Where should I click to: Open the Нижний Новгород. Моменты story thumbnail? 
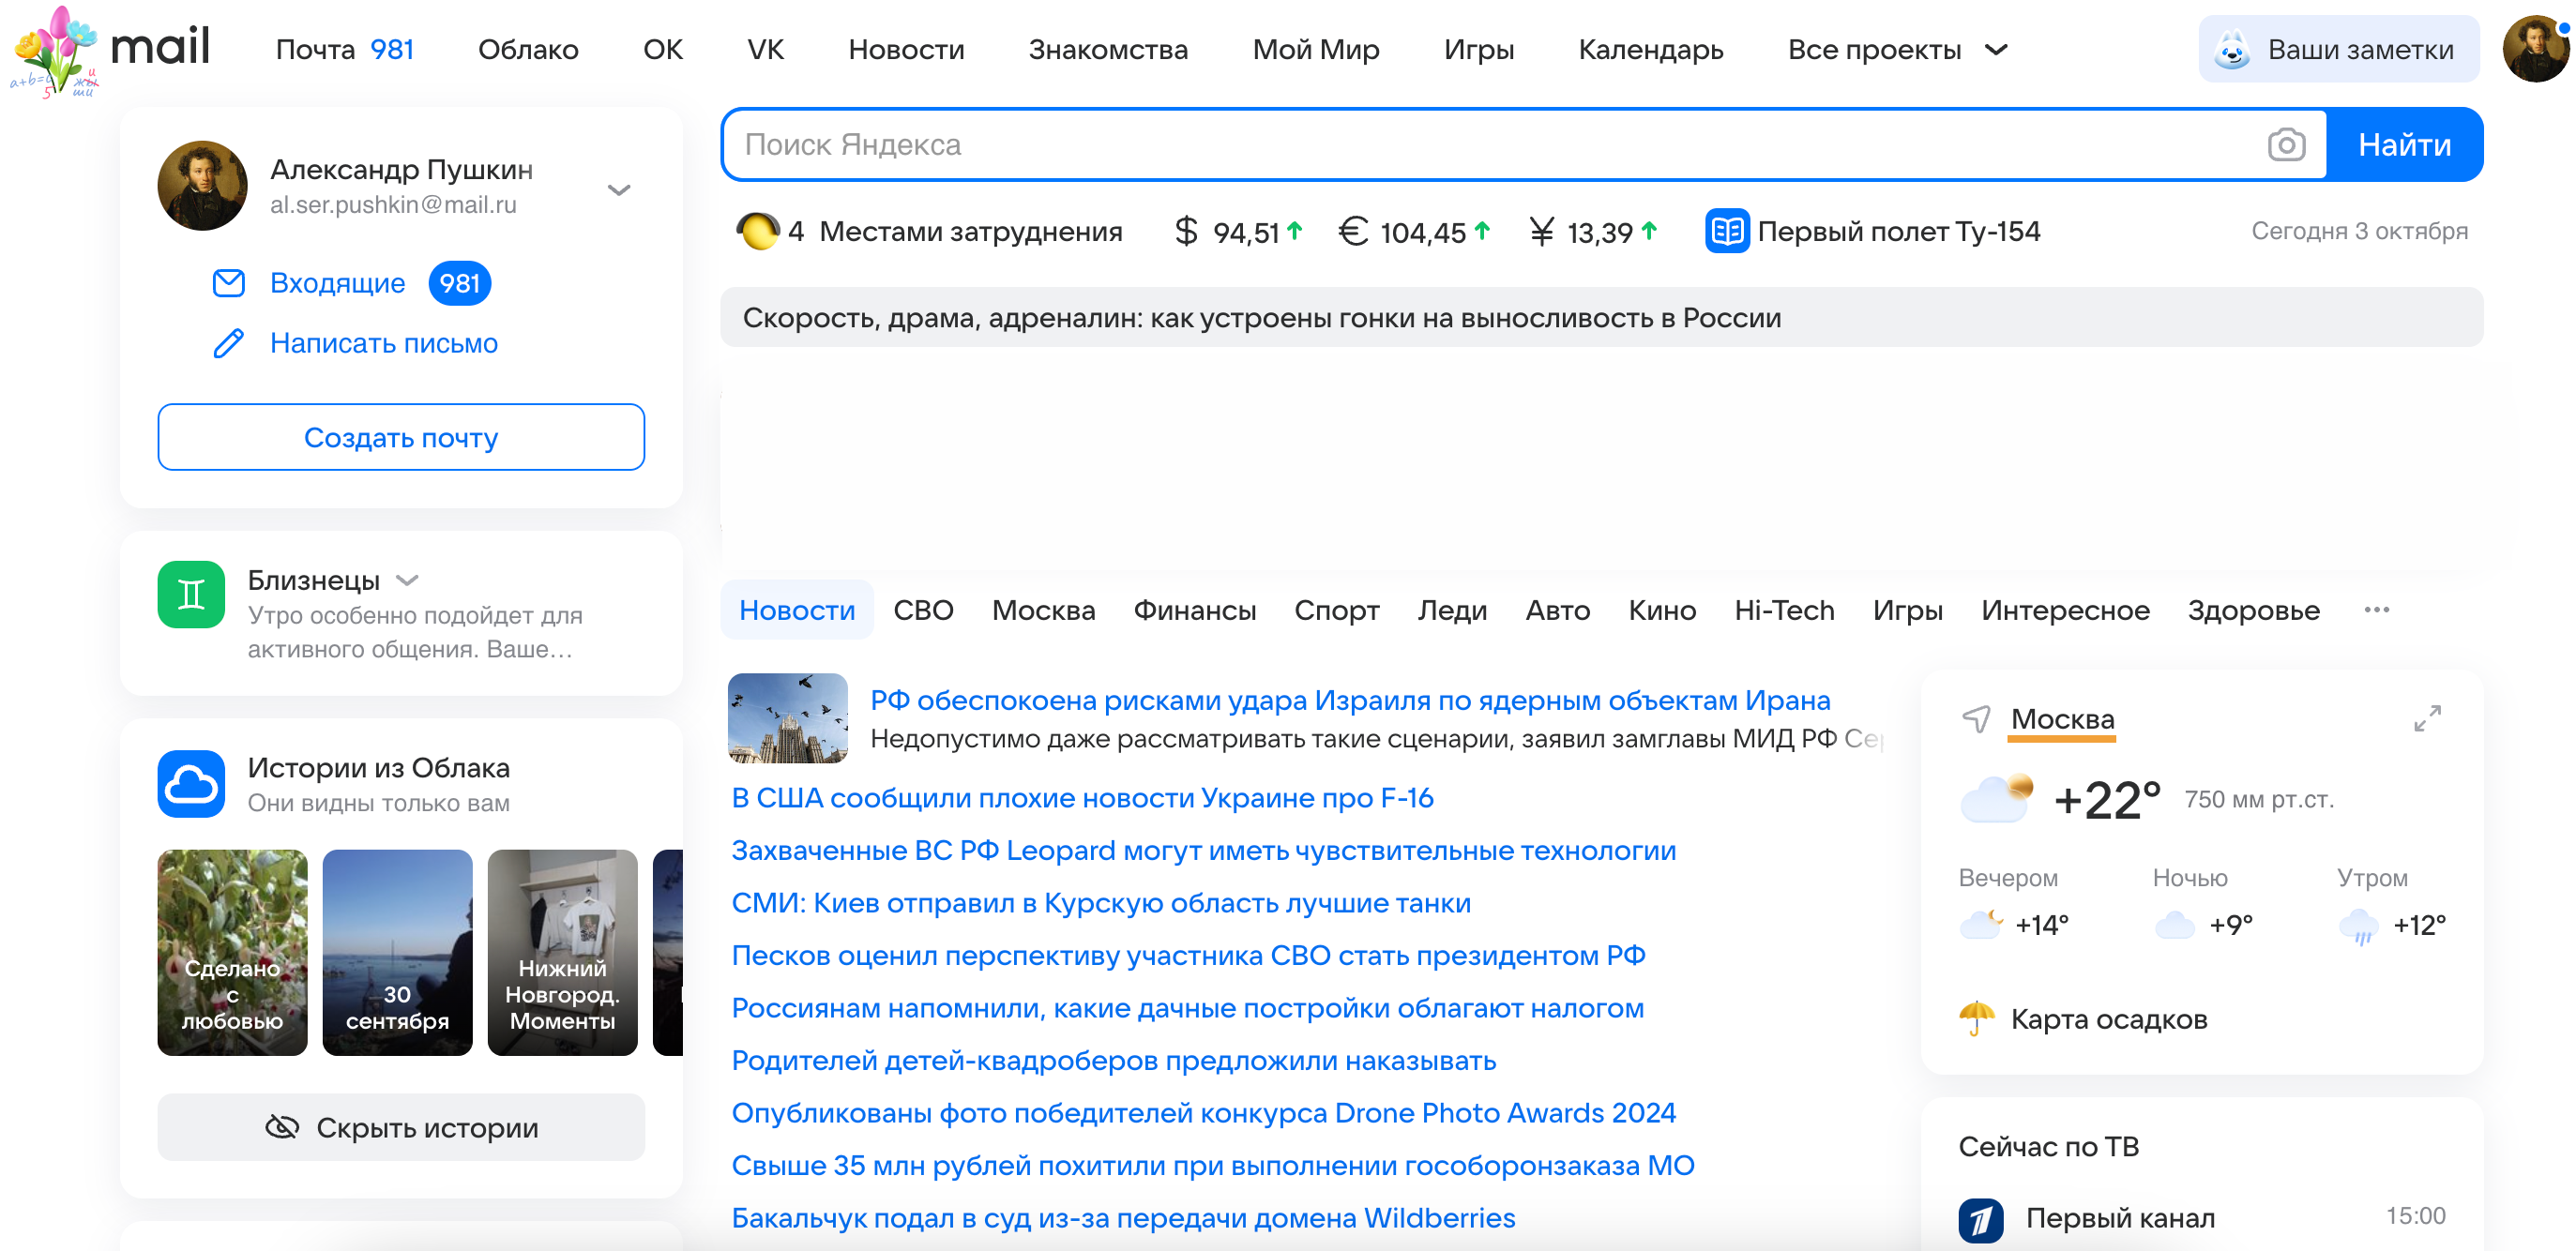[562, 952]
